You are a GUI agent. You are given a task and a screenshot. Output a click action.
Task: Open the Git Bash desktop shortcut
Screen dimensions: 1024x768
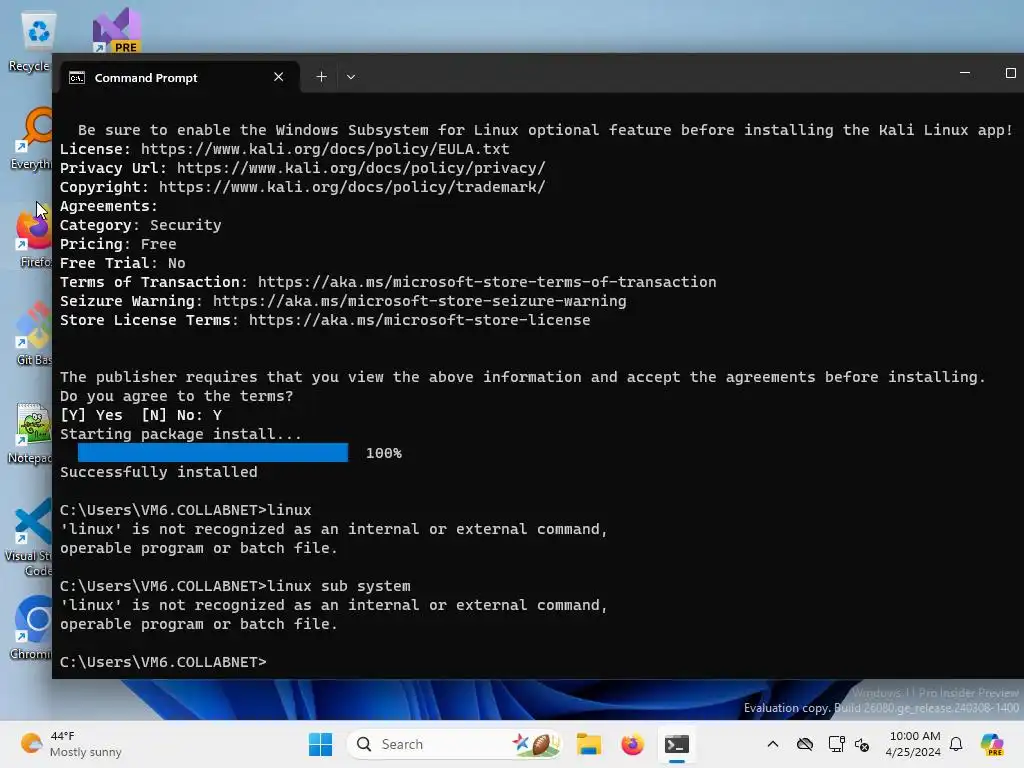[x=35, y=334]
